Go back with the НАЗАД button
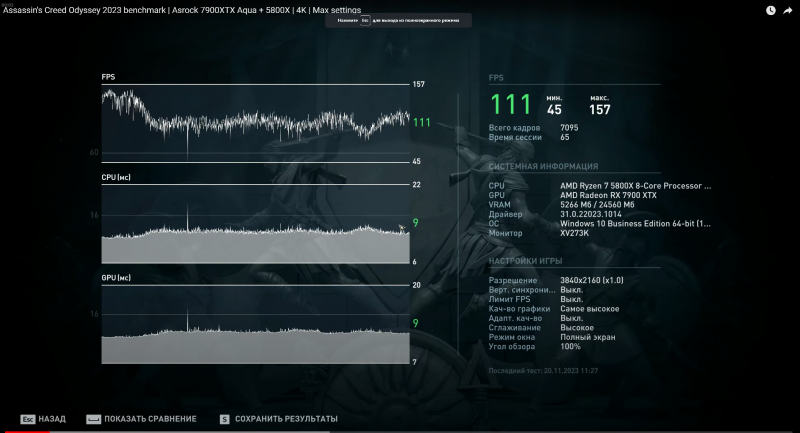 pos(52,419)
